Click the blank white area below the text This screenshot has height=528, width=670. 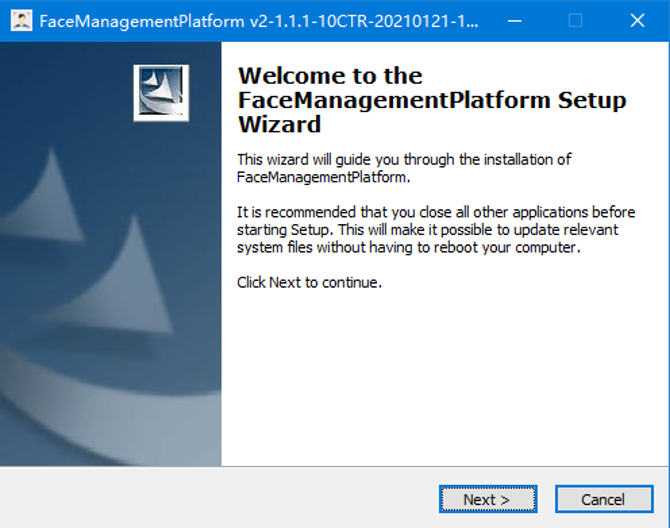(x=440, y=380)
